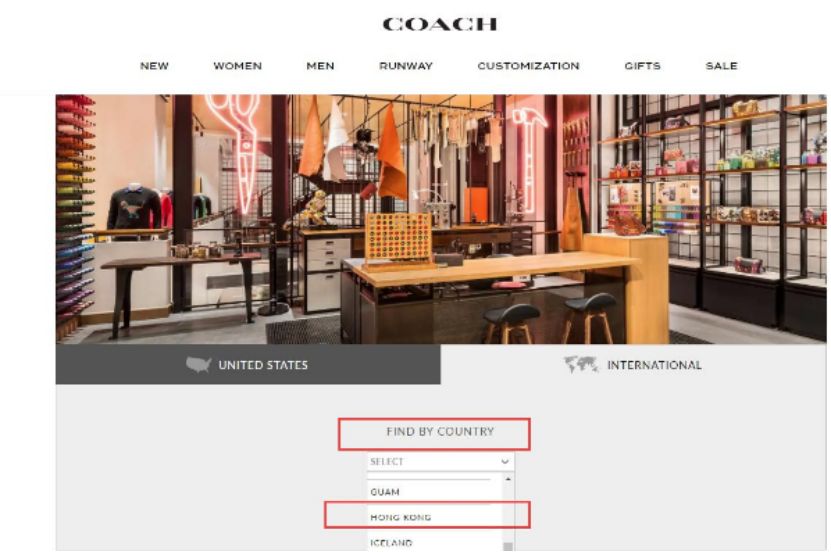The width and height of the screenshot is (831, 552).
Task: Click the country list scrollbar thumb
Action: click(508, 547)
